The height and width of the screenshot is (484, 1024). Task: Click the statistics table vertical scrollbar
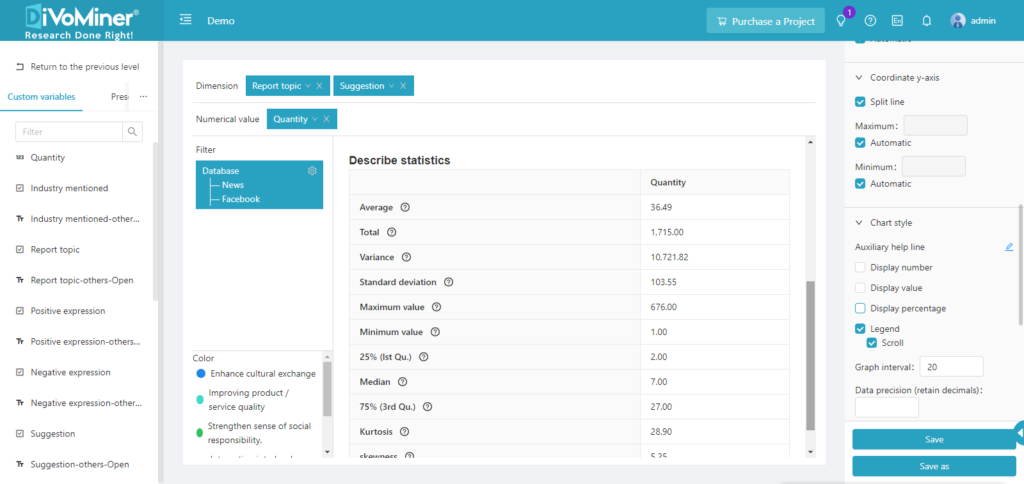tap(811, 356)
